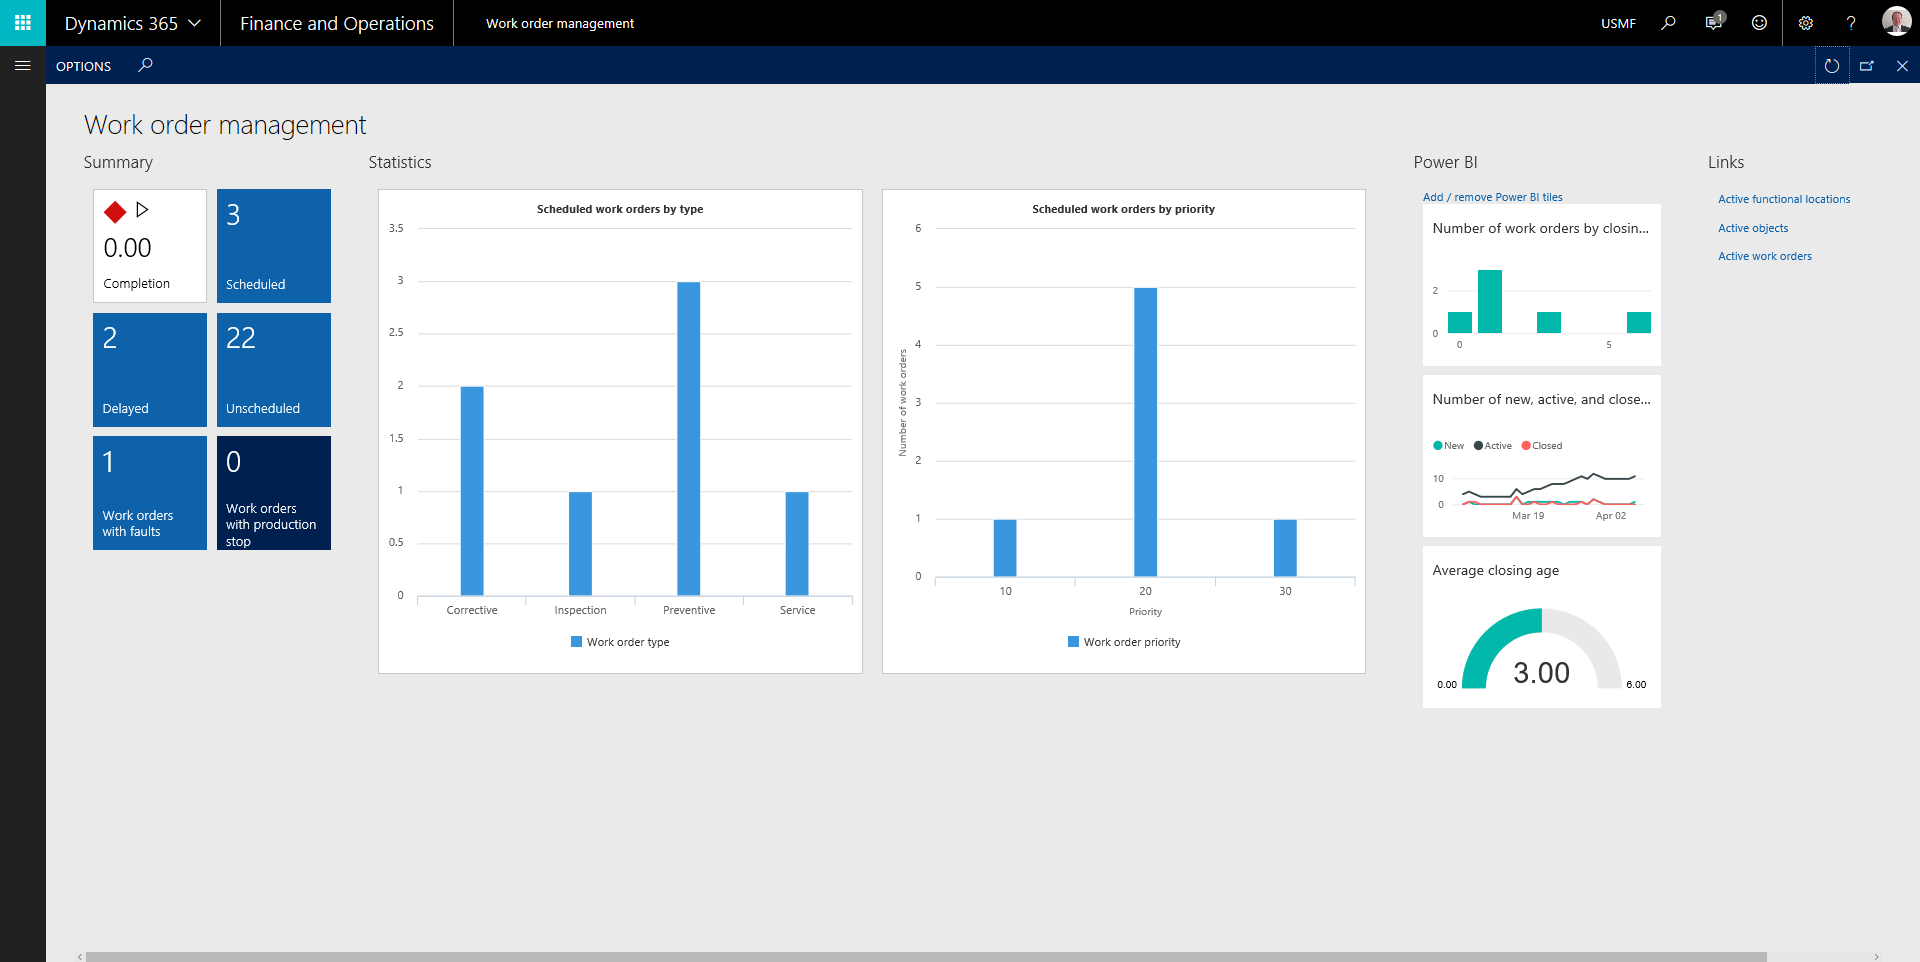The height and width of the screenshot is (962, 1920).
Task: Click Add / remove Power BI tiles
Action: coord(1492,197)
